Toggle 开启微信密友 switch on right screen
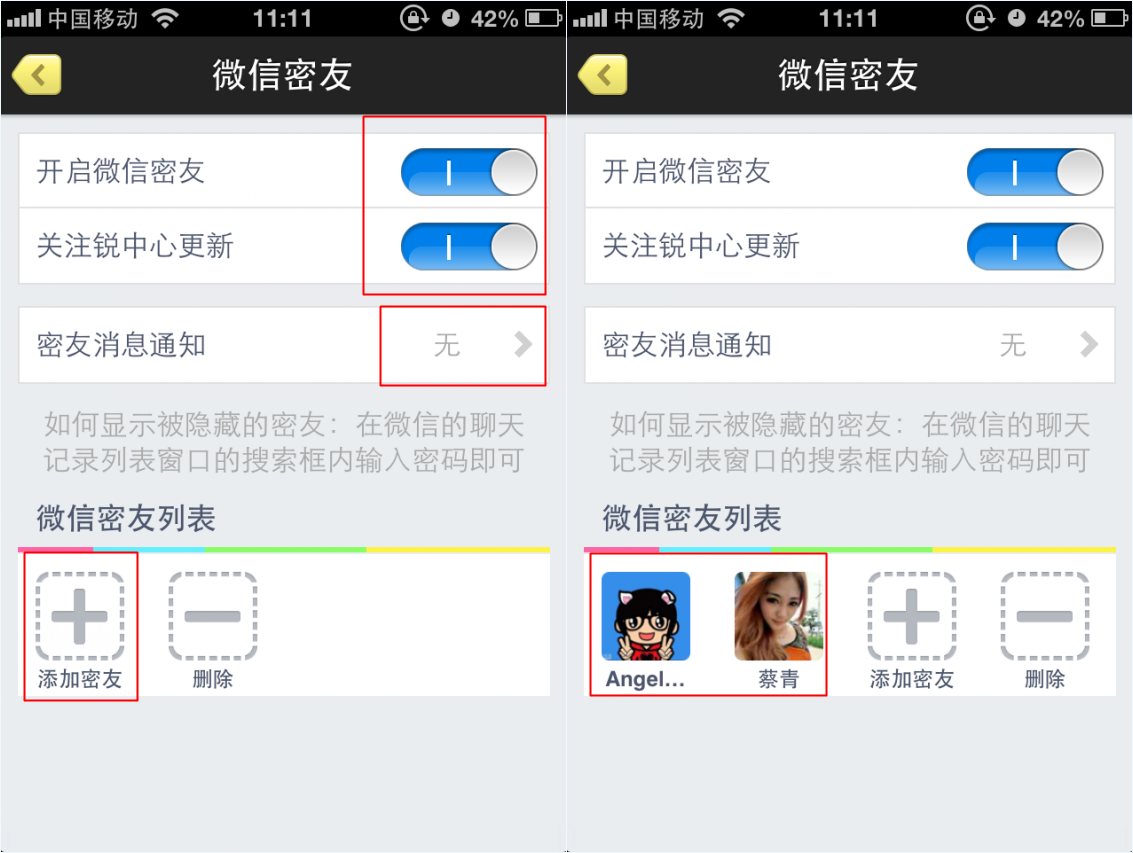 coord(1035,172)
